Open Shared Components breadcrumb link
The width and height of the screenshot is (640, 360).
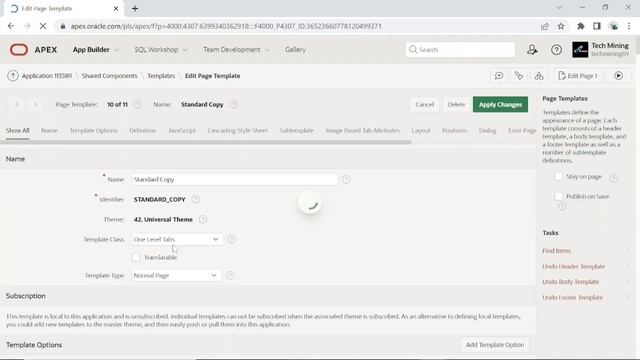click(x=109, y=76)
